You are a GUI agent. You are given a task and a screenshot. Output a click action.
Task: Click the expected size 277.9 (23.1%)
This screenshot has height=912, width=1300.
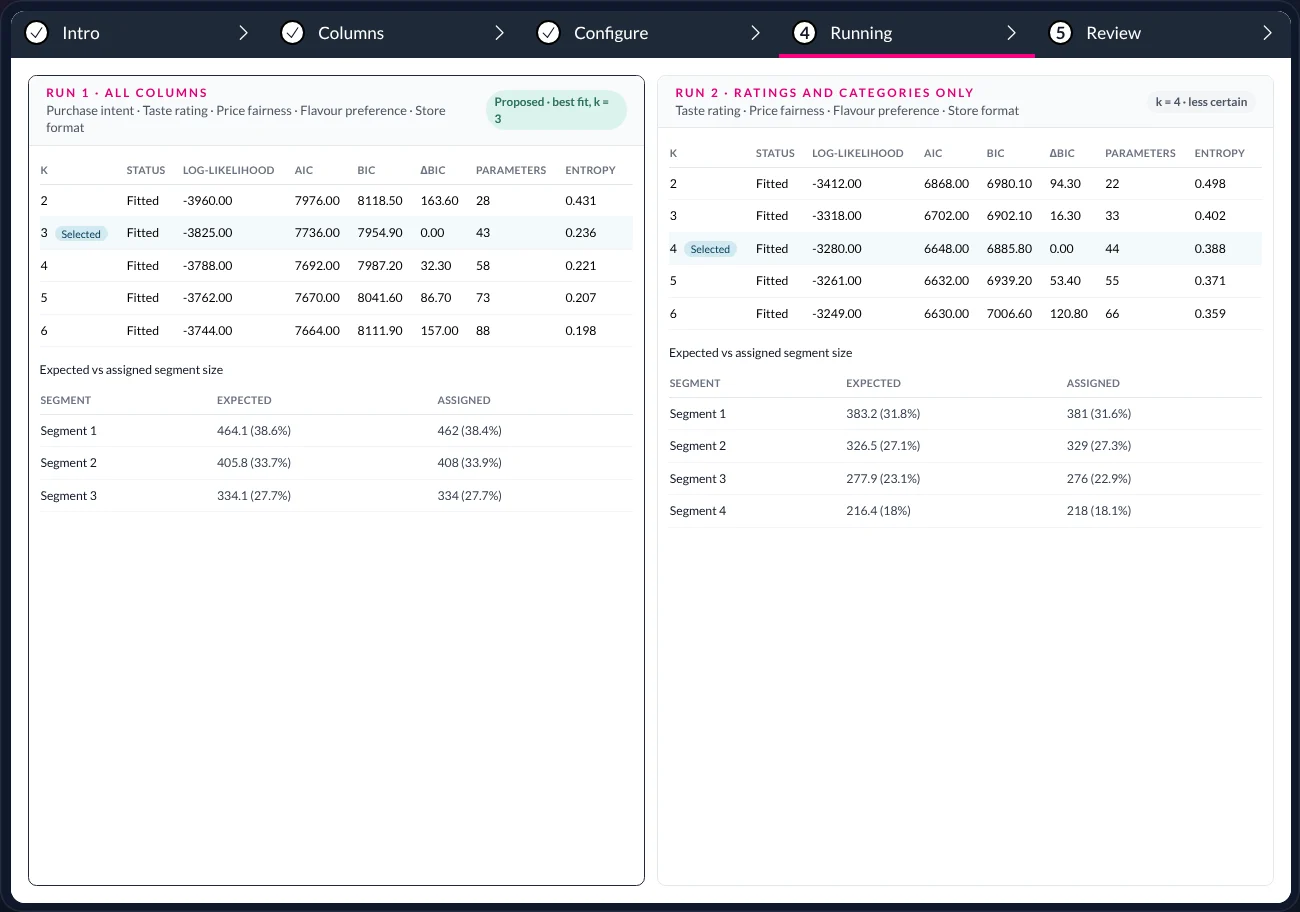(883, 479)
